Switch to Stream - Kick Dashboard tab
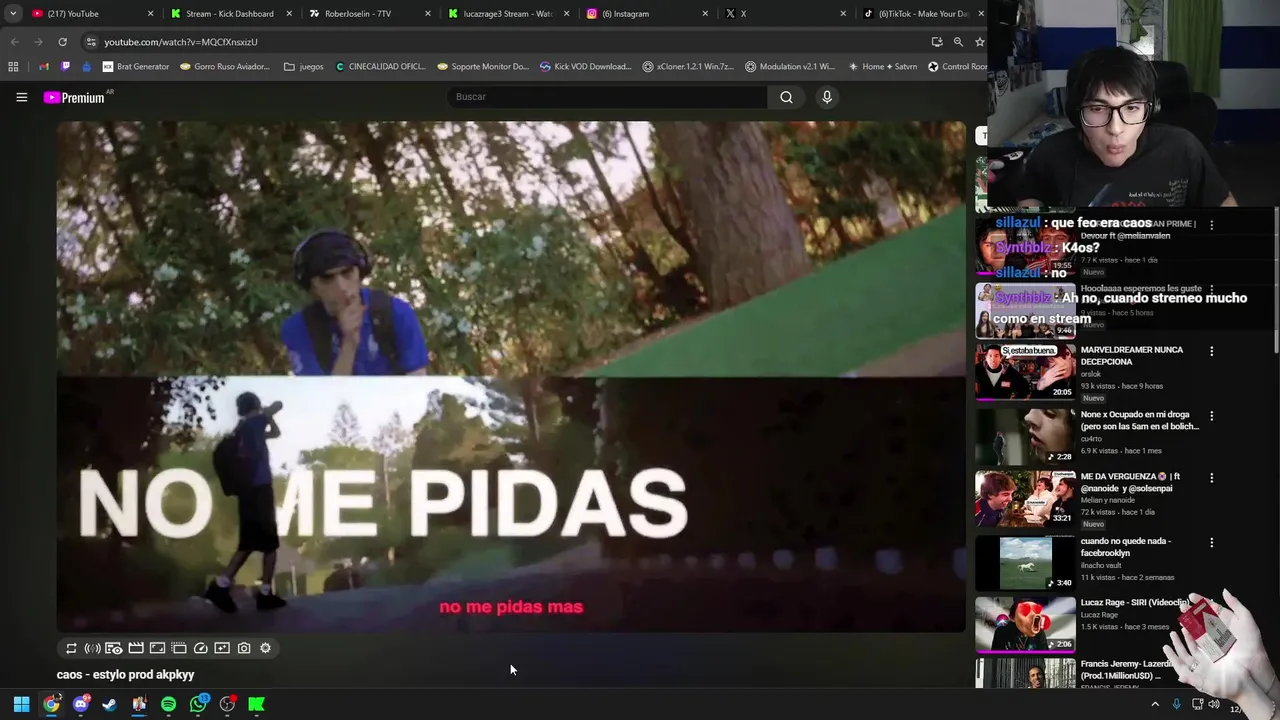 pos(229,14)
